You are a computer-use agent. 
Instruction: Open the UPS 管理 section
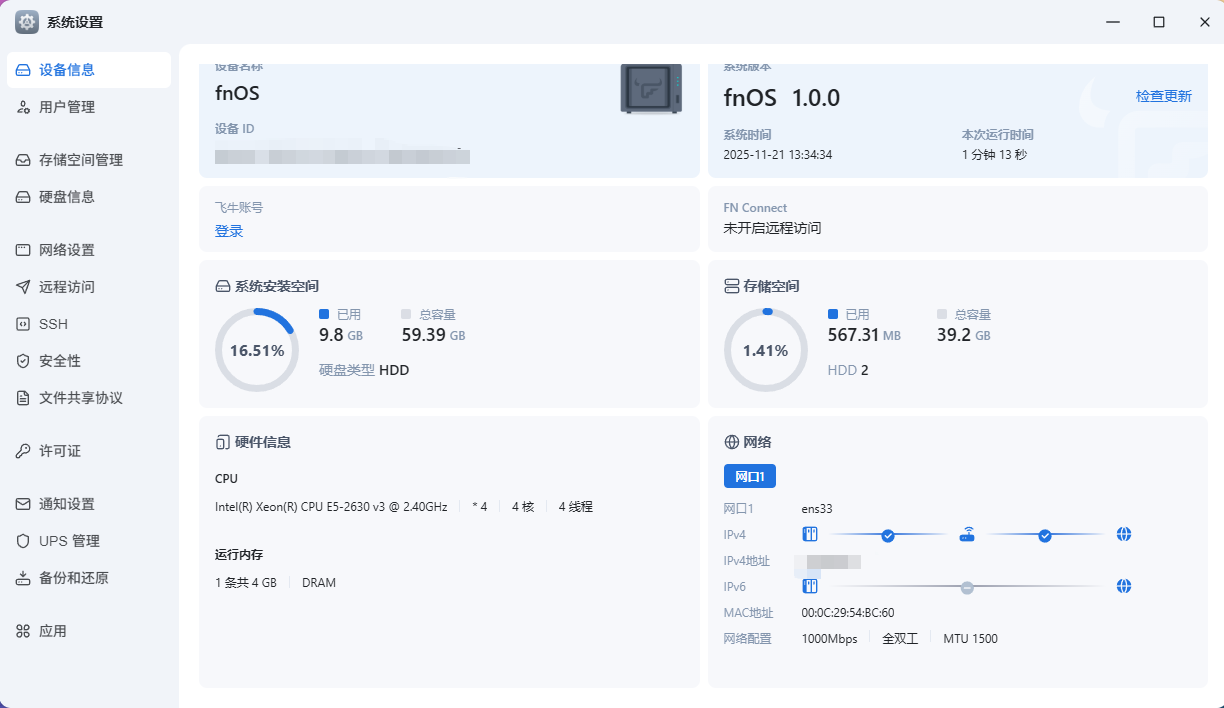[69, 541]
